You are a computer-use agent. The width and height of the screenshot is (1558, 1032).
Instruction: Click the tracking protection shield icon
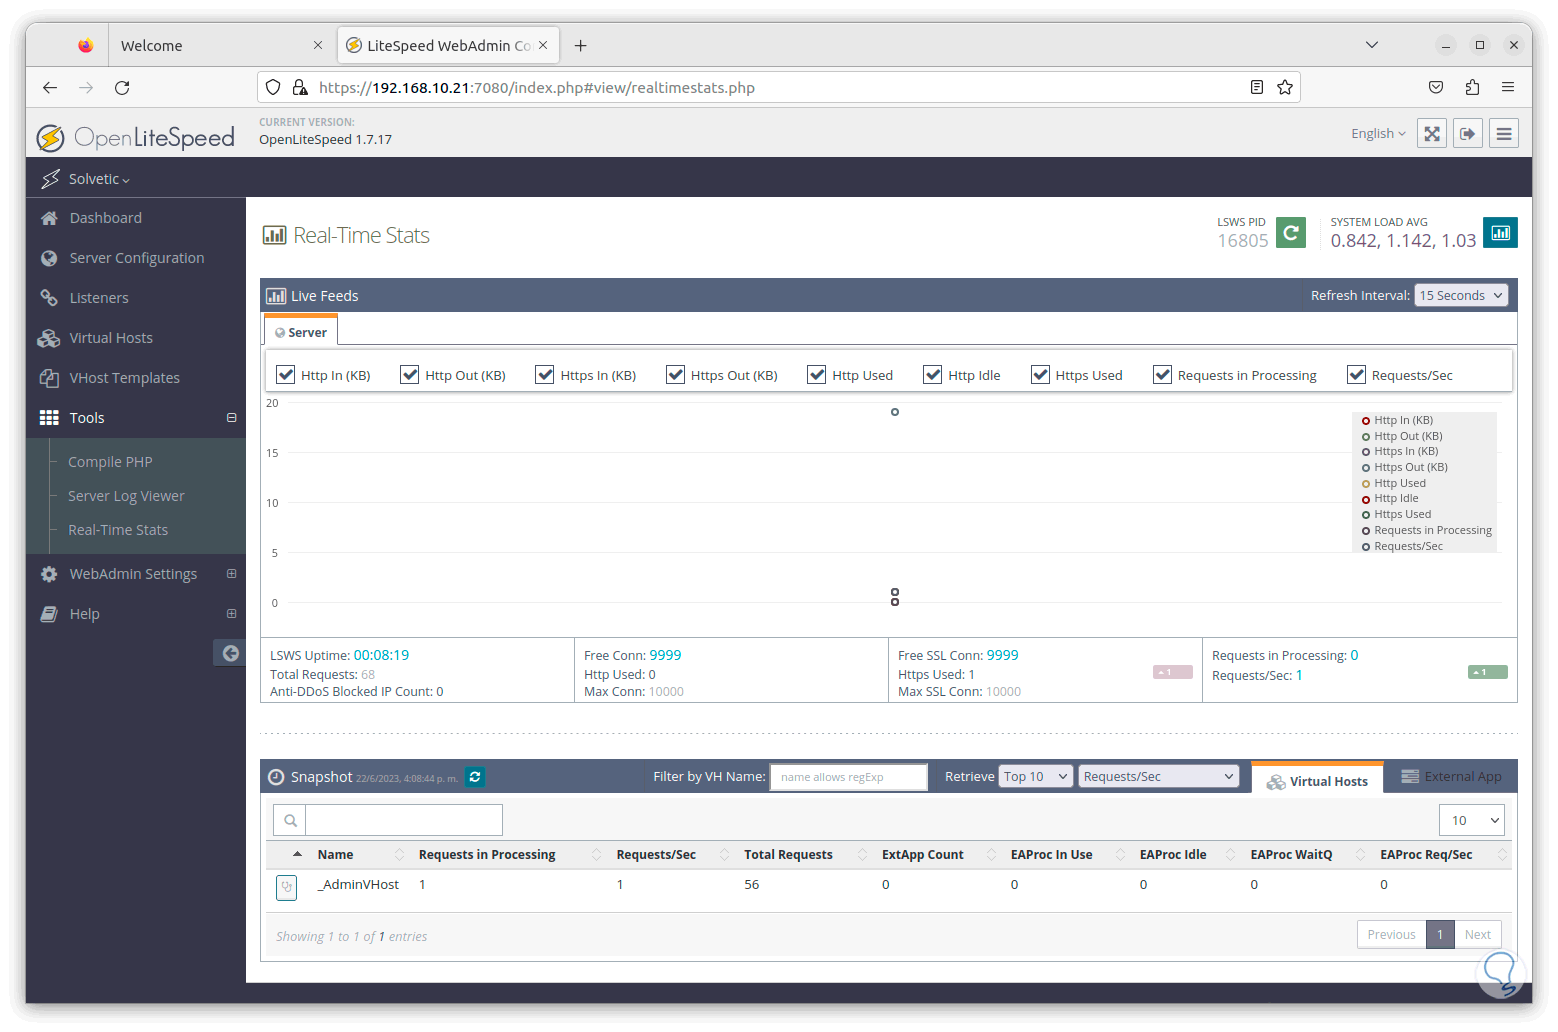pos(273,88)
